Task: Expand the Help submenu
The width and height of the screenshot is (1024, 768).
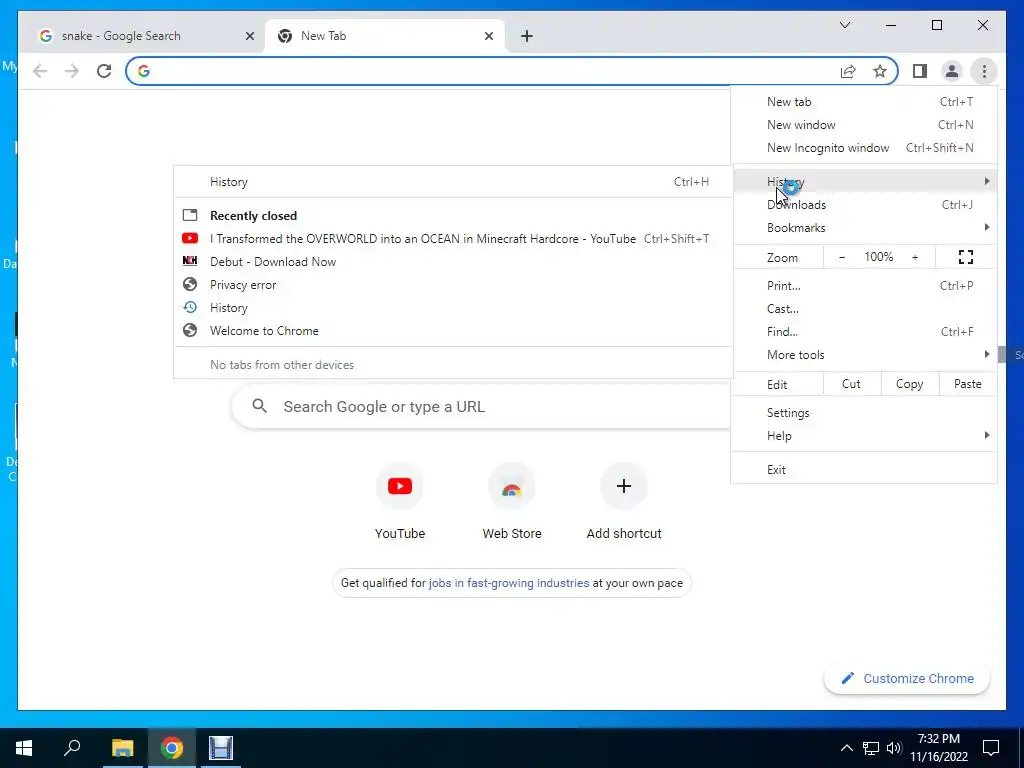Action: tap(864, 436)
